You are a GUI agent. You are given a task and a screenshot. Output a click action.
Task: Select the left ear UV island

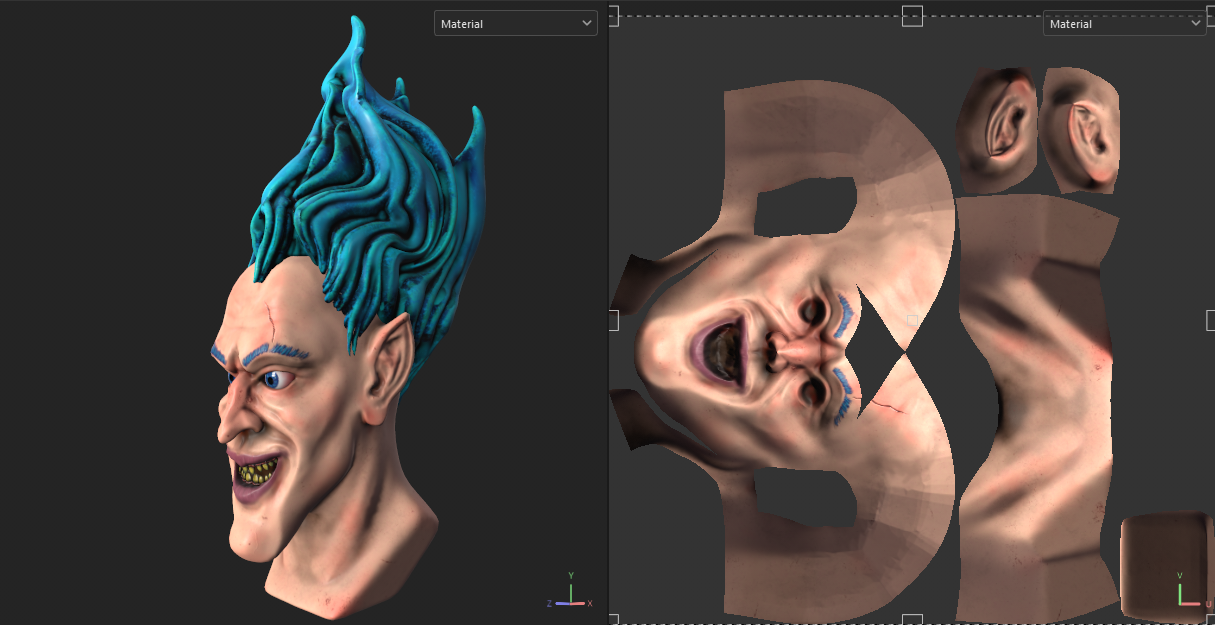pyautogui.click(x=996, y=130)
